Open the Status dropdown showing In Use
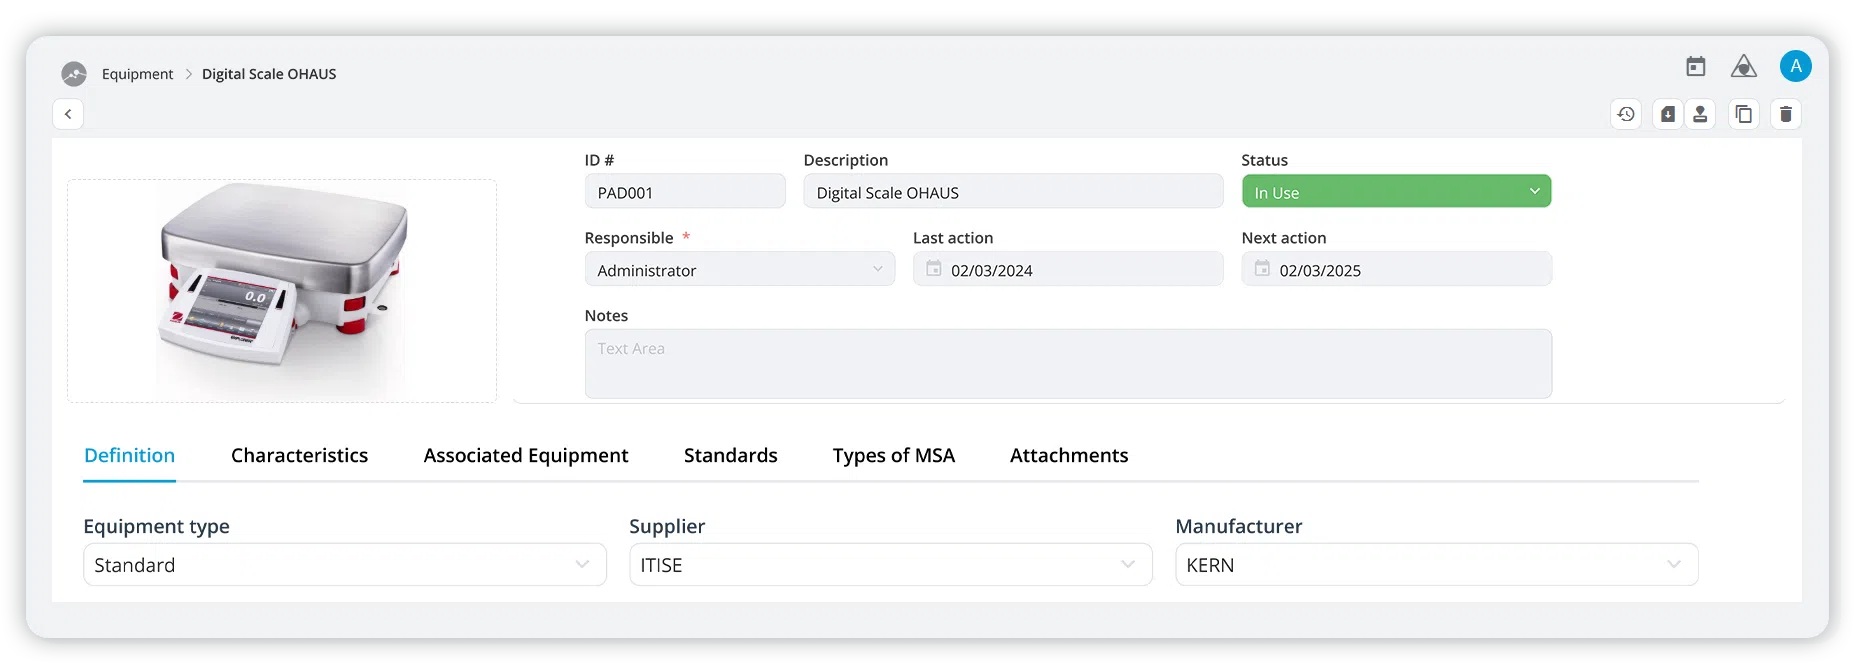This screenshot has height=672, width=1857. click(x=1396, y=192)
